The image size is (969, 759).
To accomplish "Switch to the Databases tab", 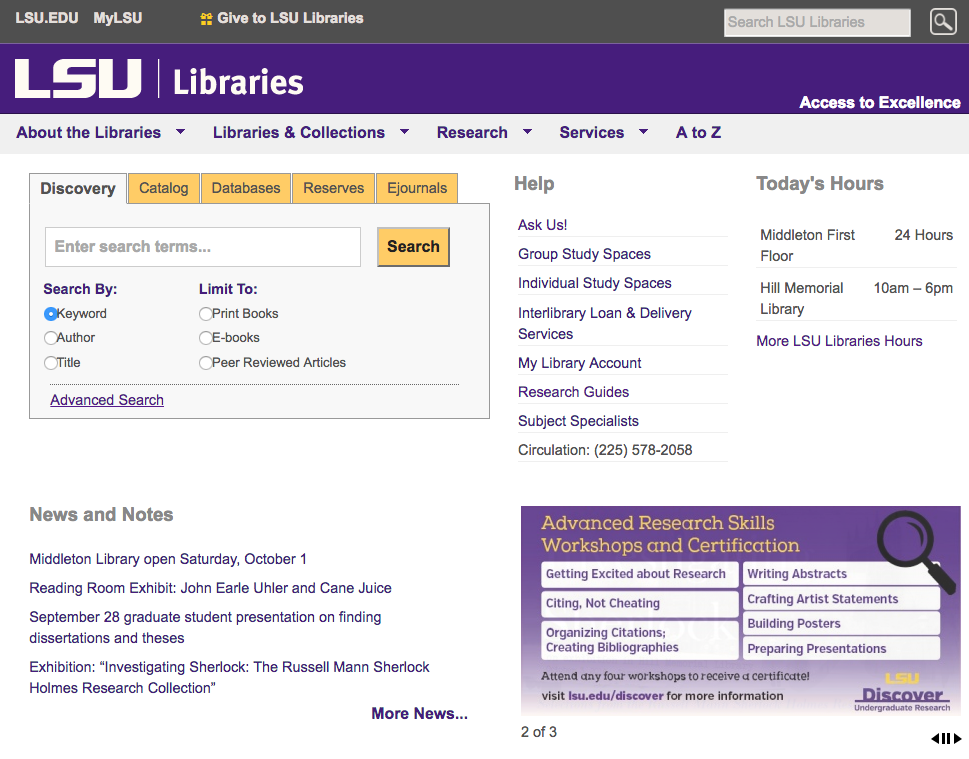I will (246, 188).
